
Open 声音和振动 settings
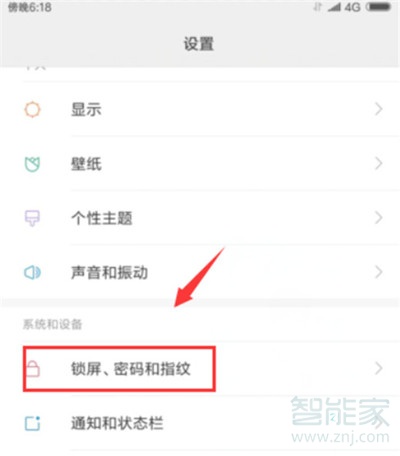(200, 272)
